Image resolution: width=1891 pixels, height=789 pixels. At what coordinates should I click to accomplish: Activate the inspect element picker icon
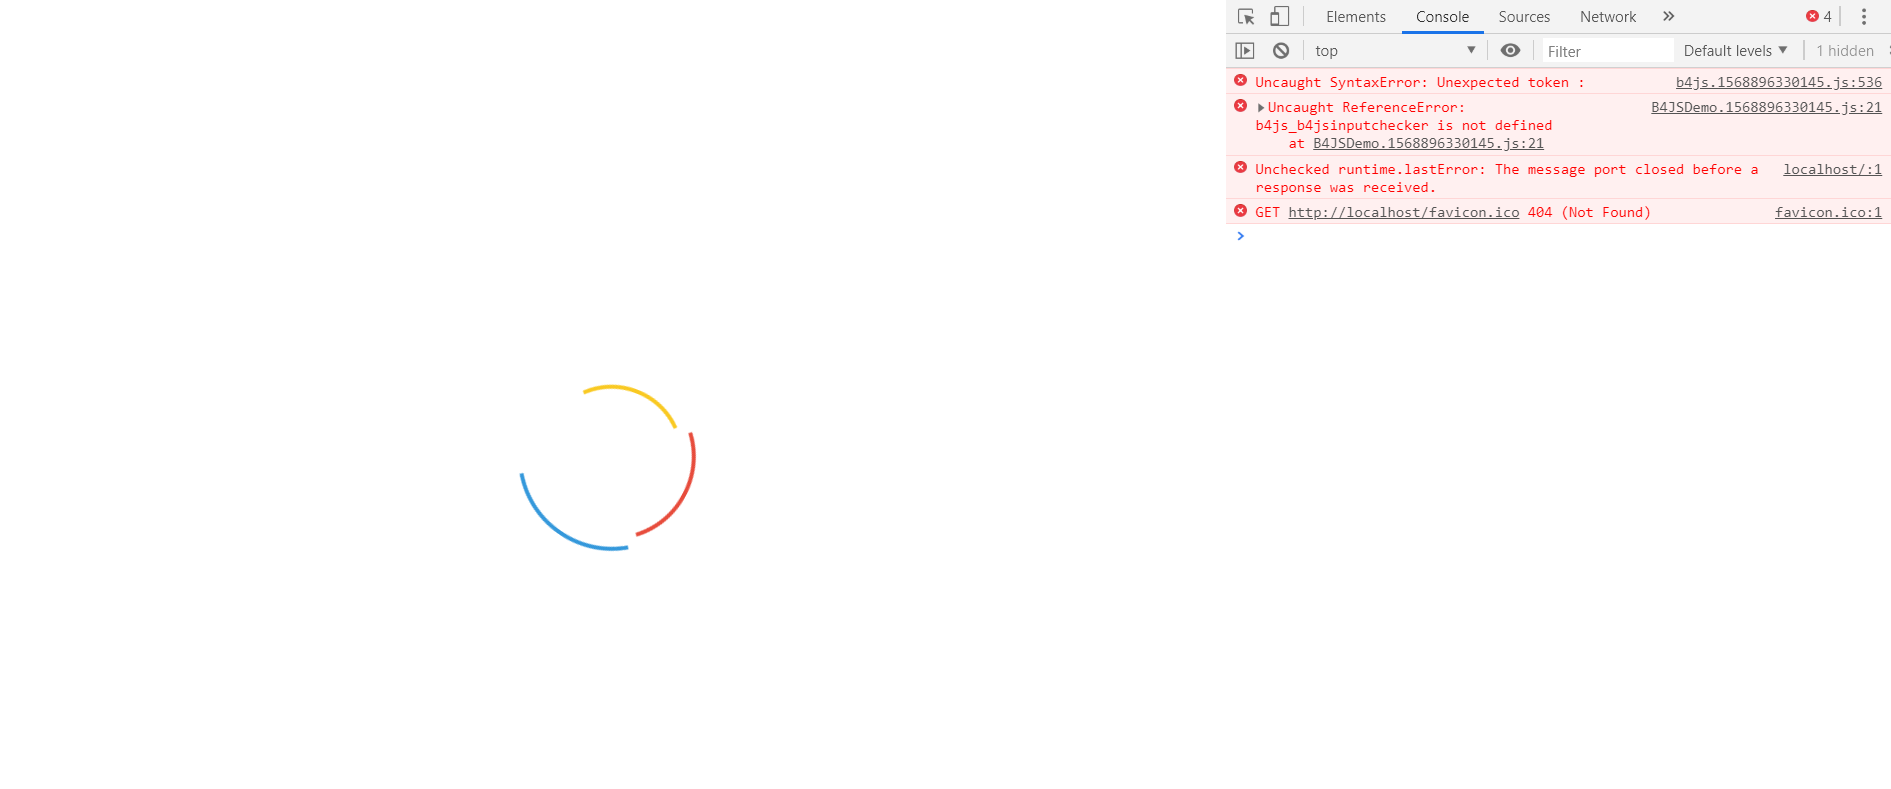click(x=1246, y=17)
